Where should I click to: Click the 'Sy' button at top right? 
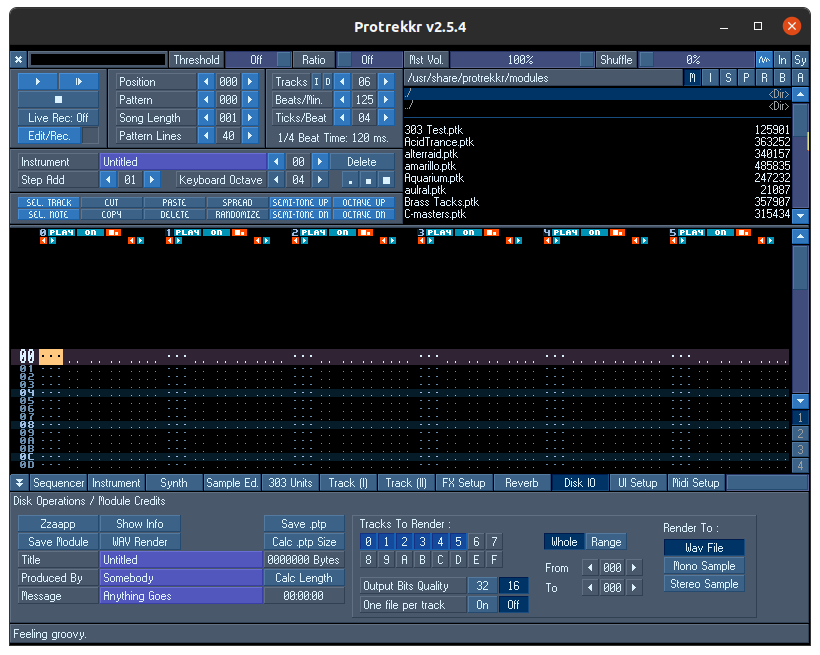coord(800,60)
